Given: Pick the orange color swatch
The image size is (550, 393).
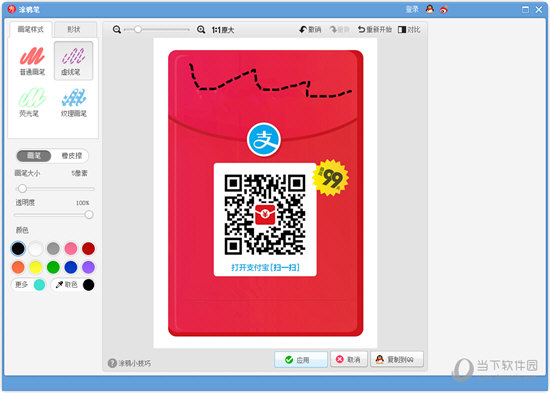Looking at the screenshot, I should point(18,267).
